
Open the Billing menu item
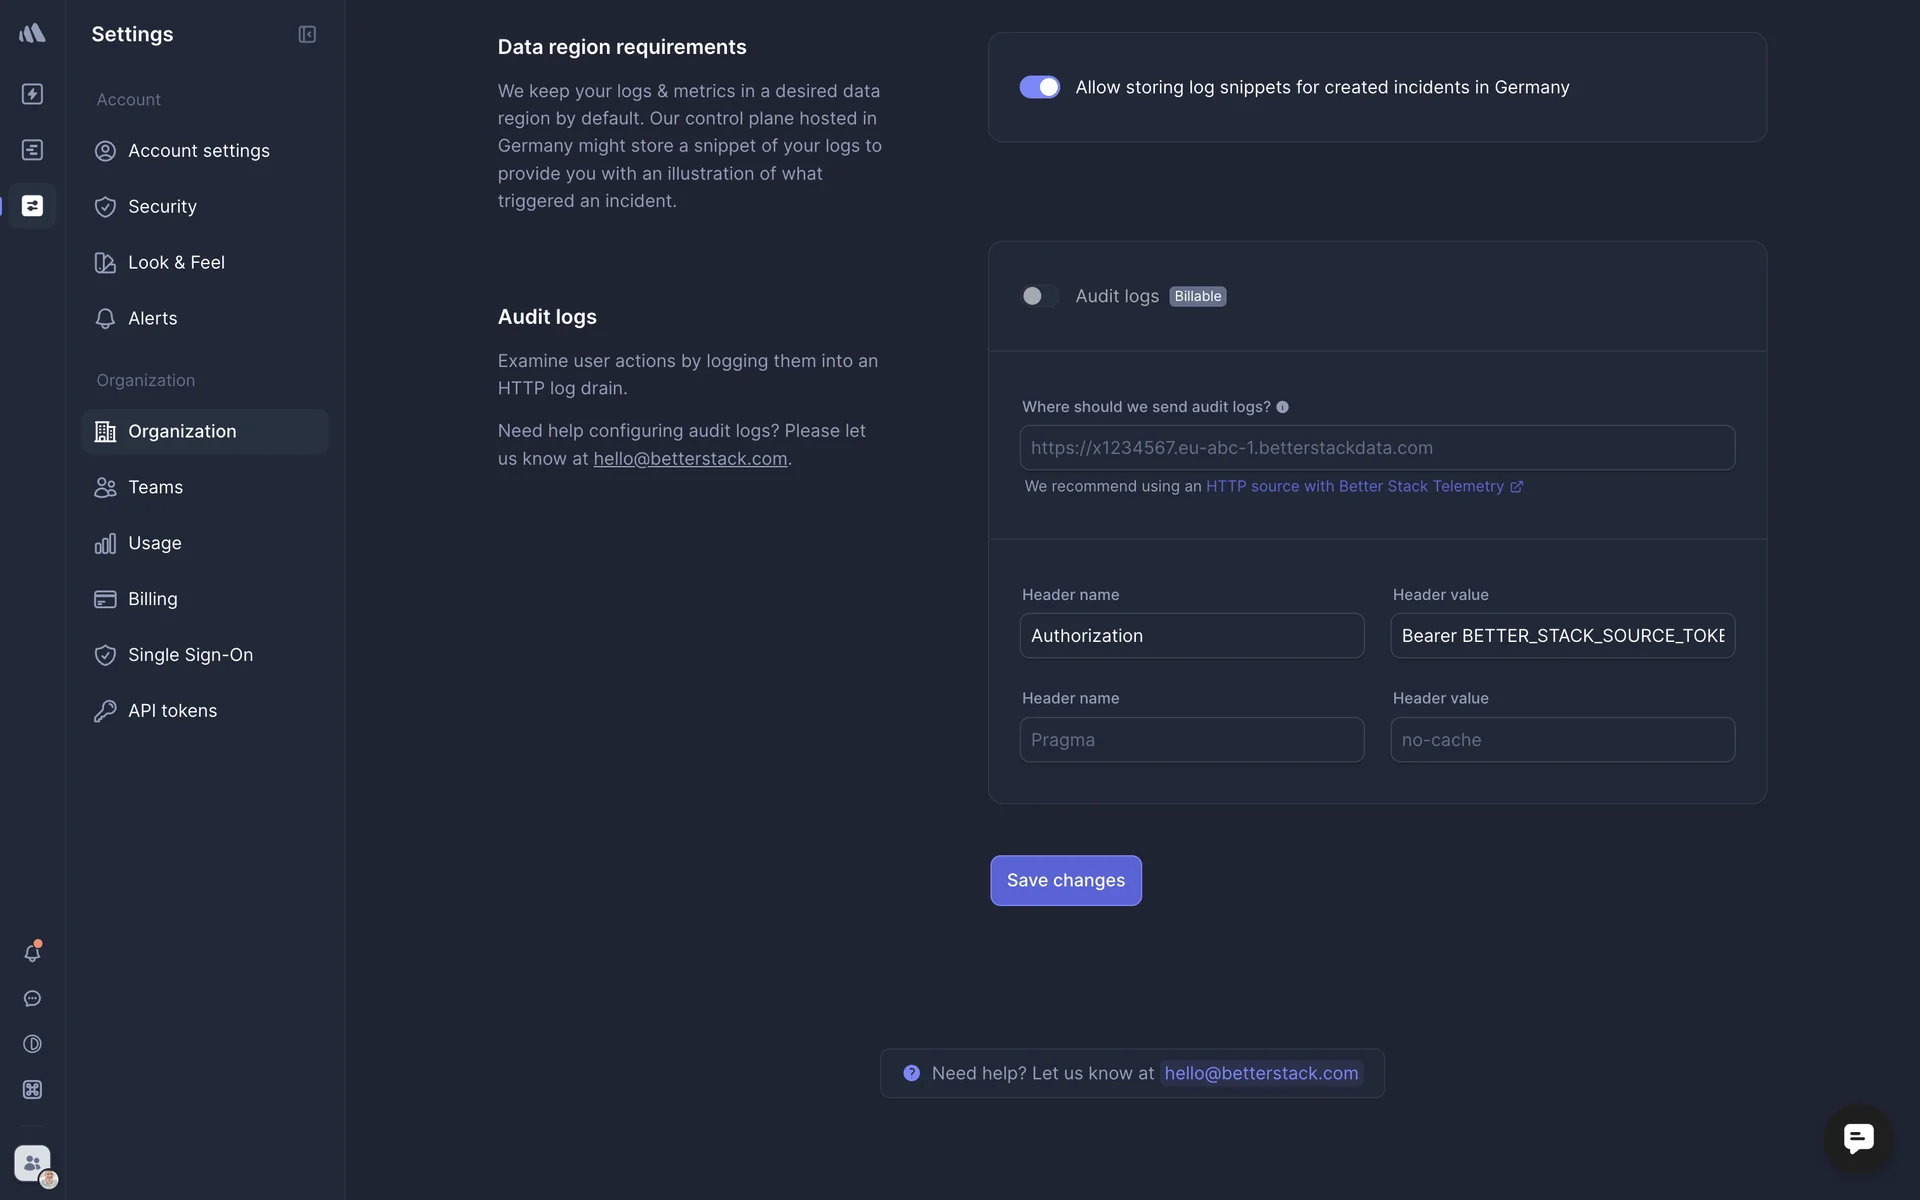pos(152,599)
